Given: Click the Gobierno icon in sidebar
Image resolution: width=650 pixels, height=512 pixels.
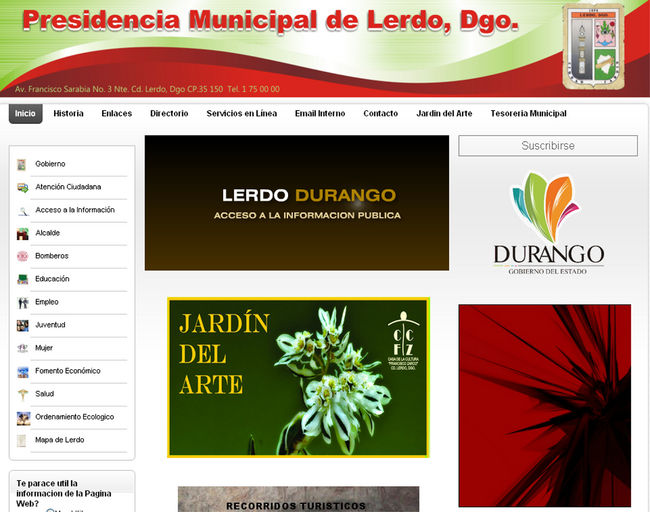Looking at the screenshot, I should 22,164.
